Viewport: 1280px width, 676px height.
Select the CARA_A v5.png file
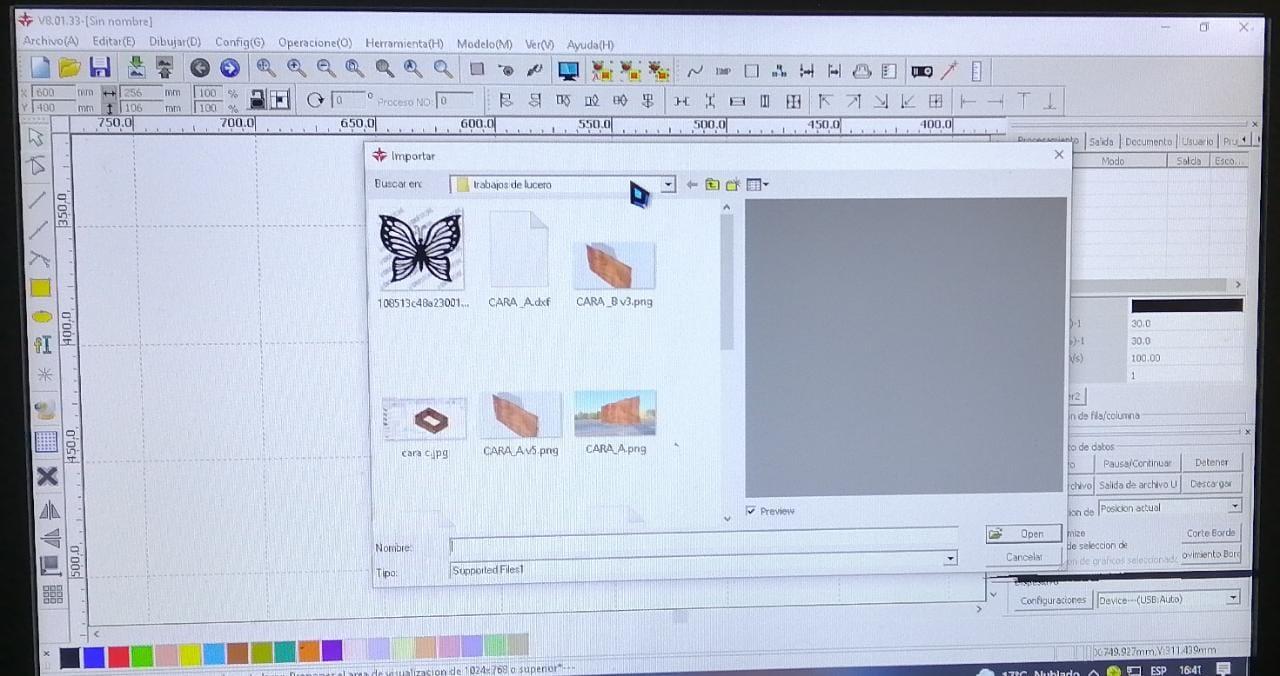(520, 424)
